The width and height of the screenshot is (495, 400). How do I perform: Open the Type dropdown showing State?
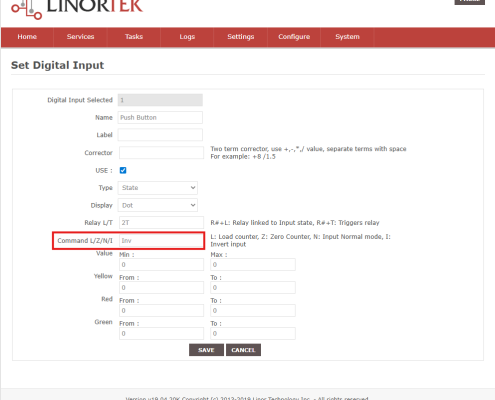click(x=158, y=188)
